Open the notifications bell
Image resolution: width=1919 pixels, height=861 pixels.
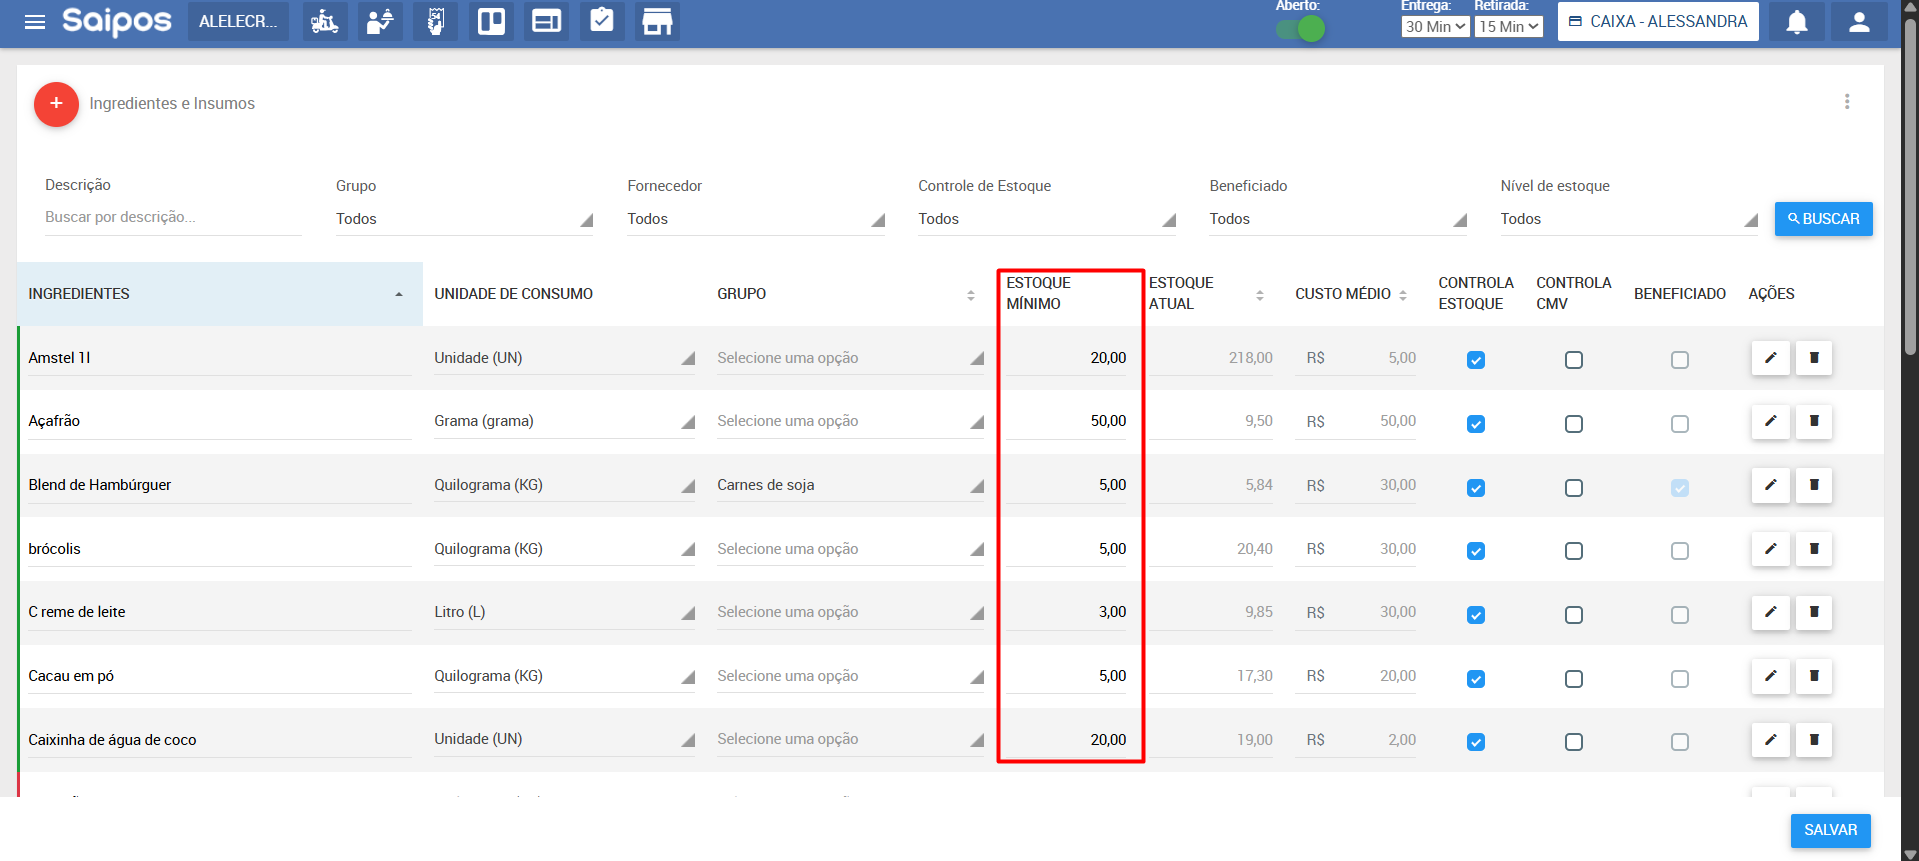click(x=1796, y=22)
